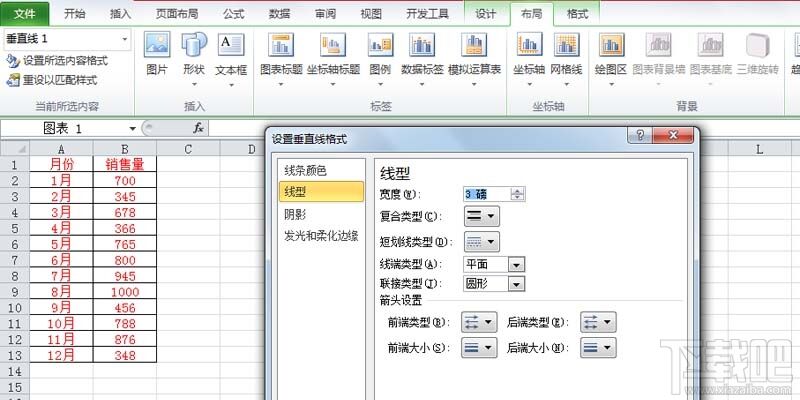Open the 形状 shapes gallery
Viewport: 800px width, 400px height.
click(194, 57)
